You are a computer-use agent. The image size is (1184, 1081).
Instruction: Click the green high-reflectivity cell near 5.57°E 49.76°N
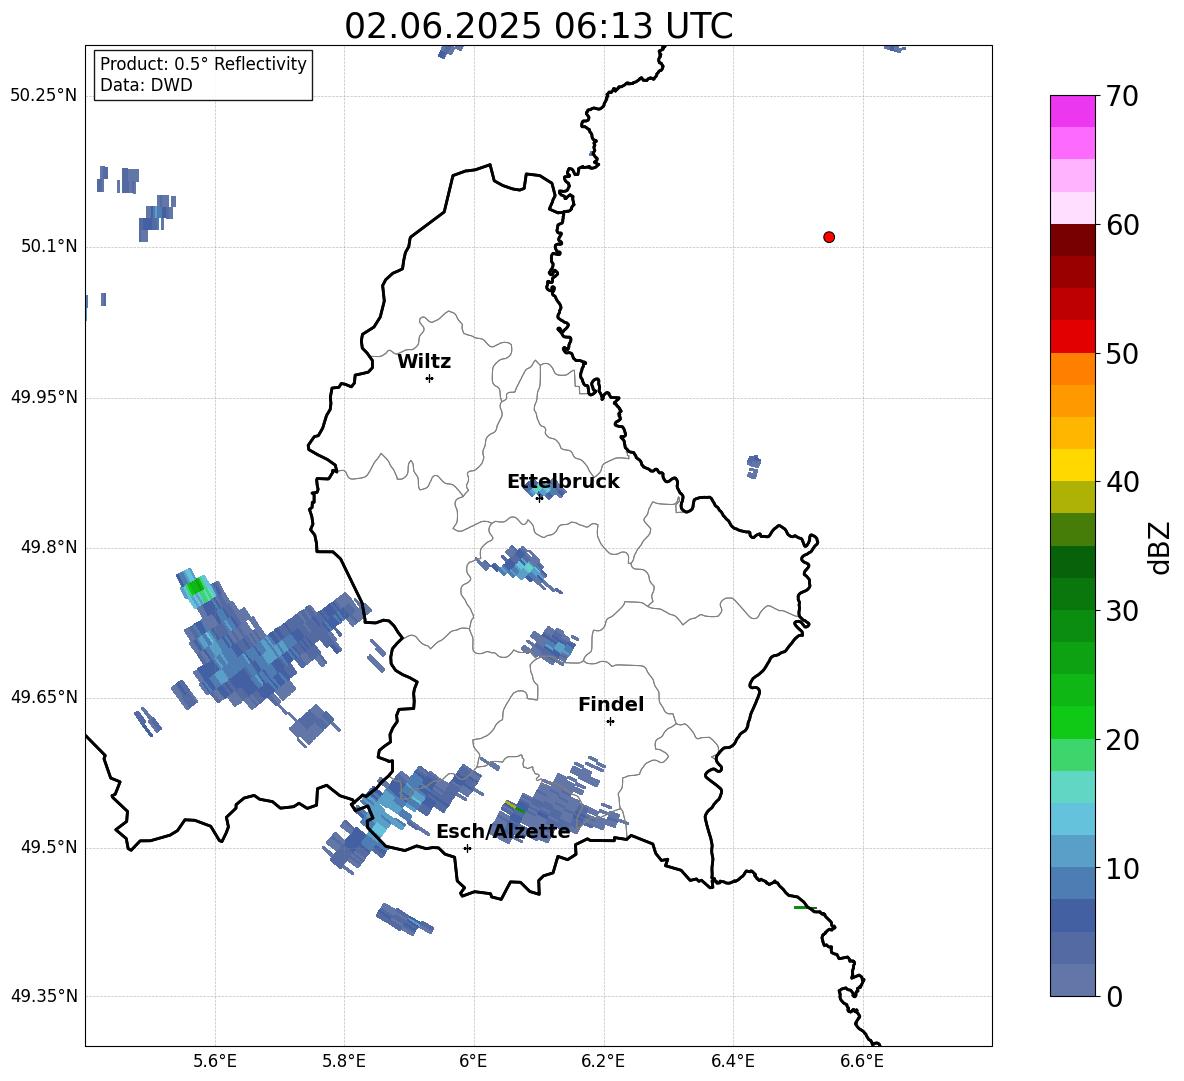click(196, 586)
